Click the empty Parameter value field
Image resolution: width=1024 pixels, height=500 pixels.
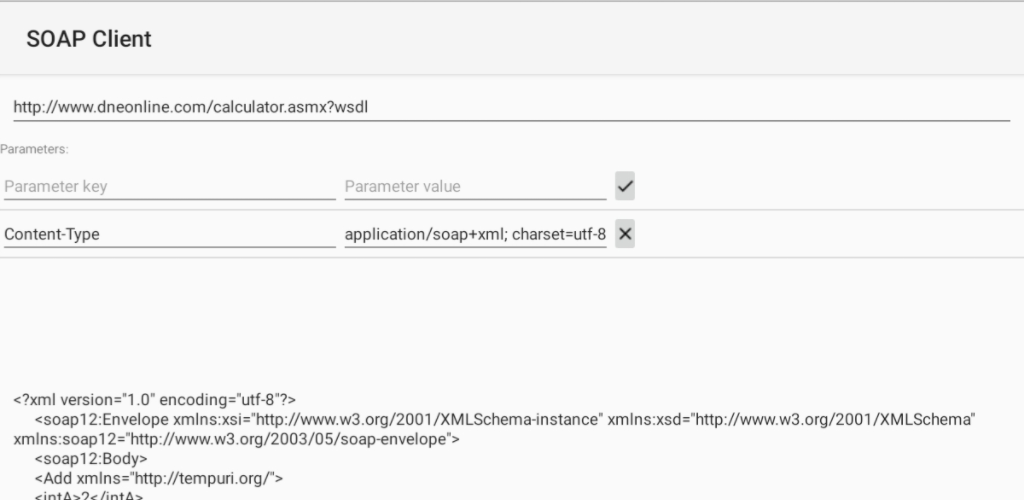[x=475, y=186]
